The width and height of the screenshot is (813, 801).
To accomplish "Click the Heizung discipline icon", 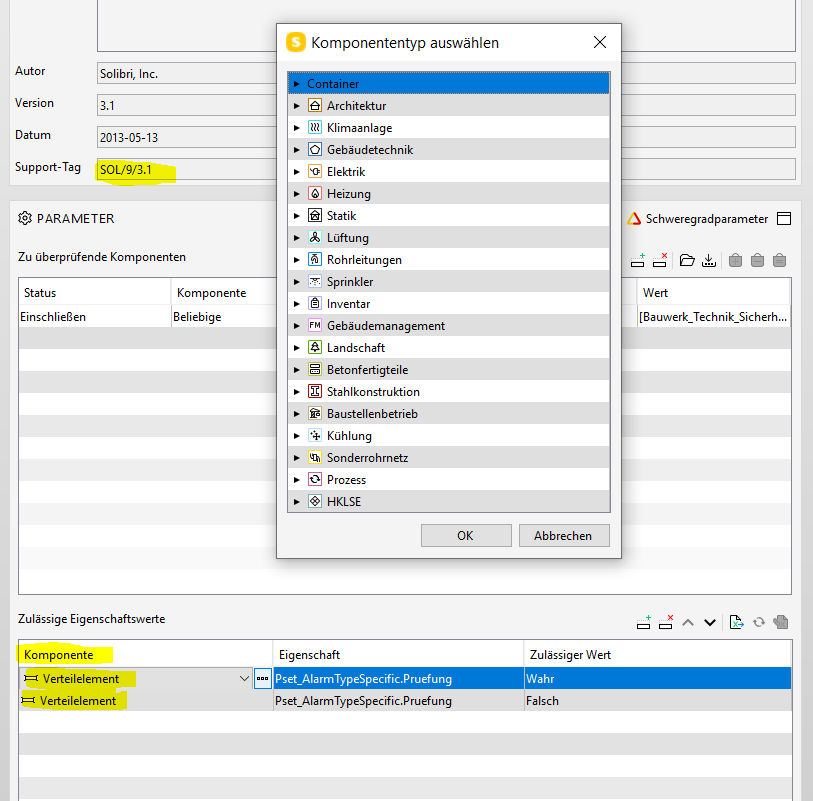I will tap(315, 193).
